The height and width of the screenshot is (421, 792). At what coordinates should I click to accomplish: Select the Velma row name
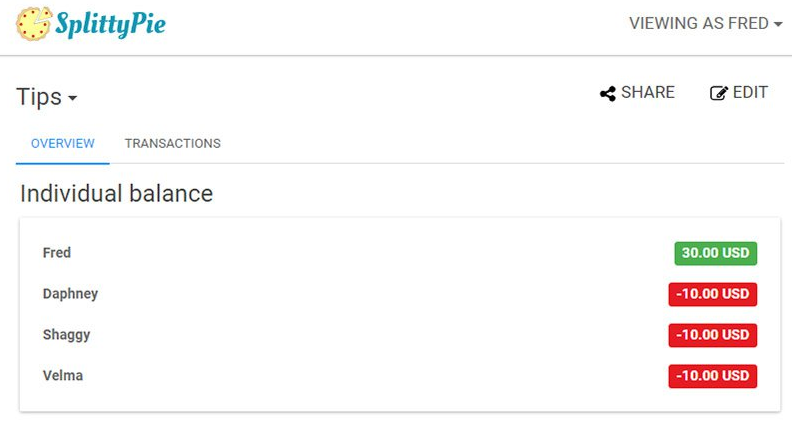(63, 376)
